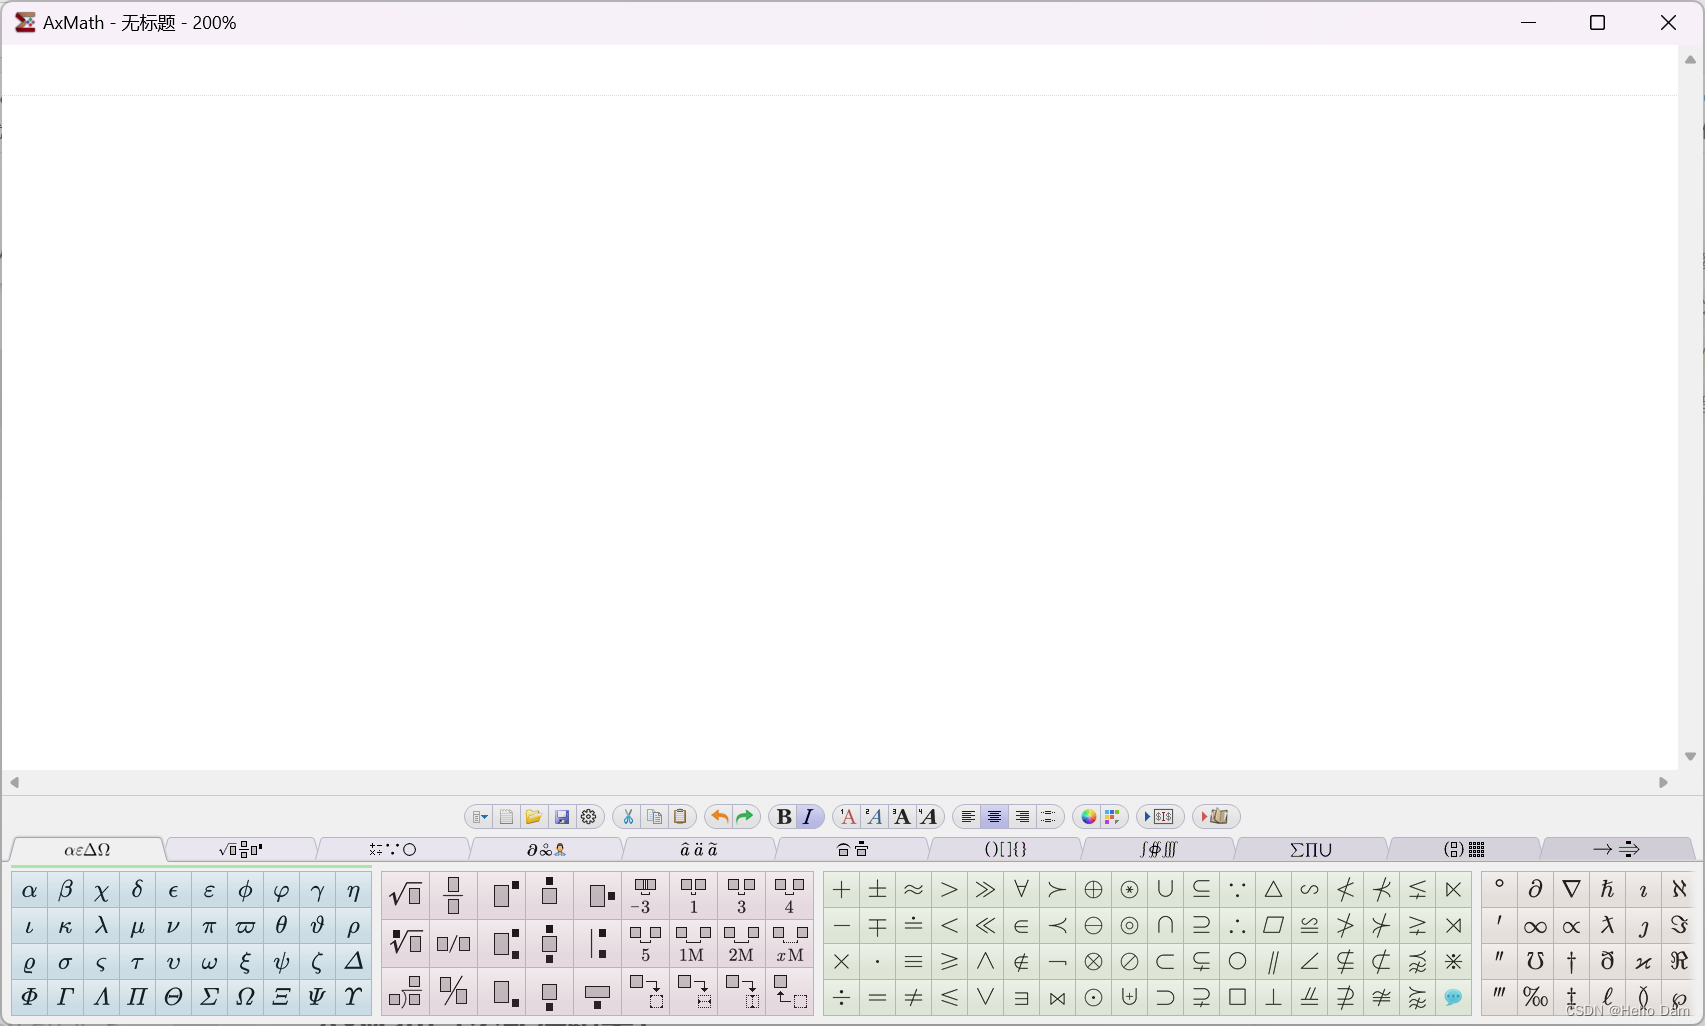Insert a superscript template
Screen dimensions: 1705x1026
coord(506,894)
